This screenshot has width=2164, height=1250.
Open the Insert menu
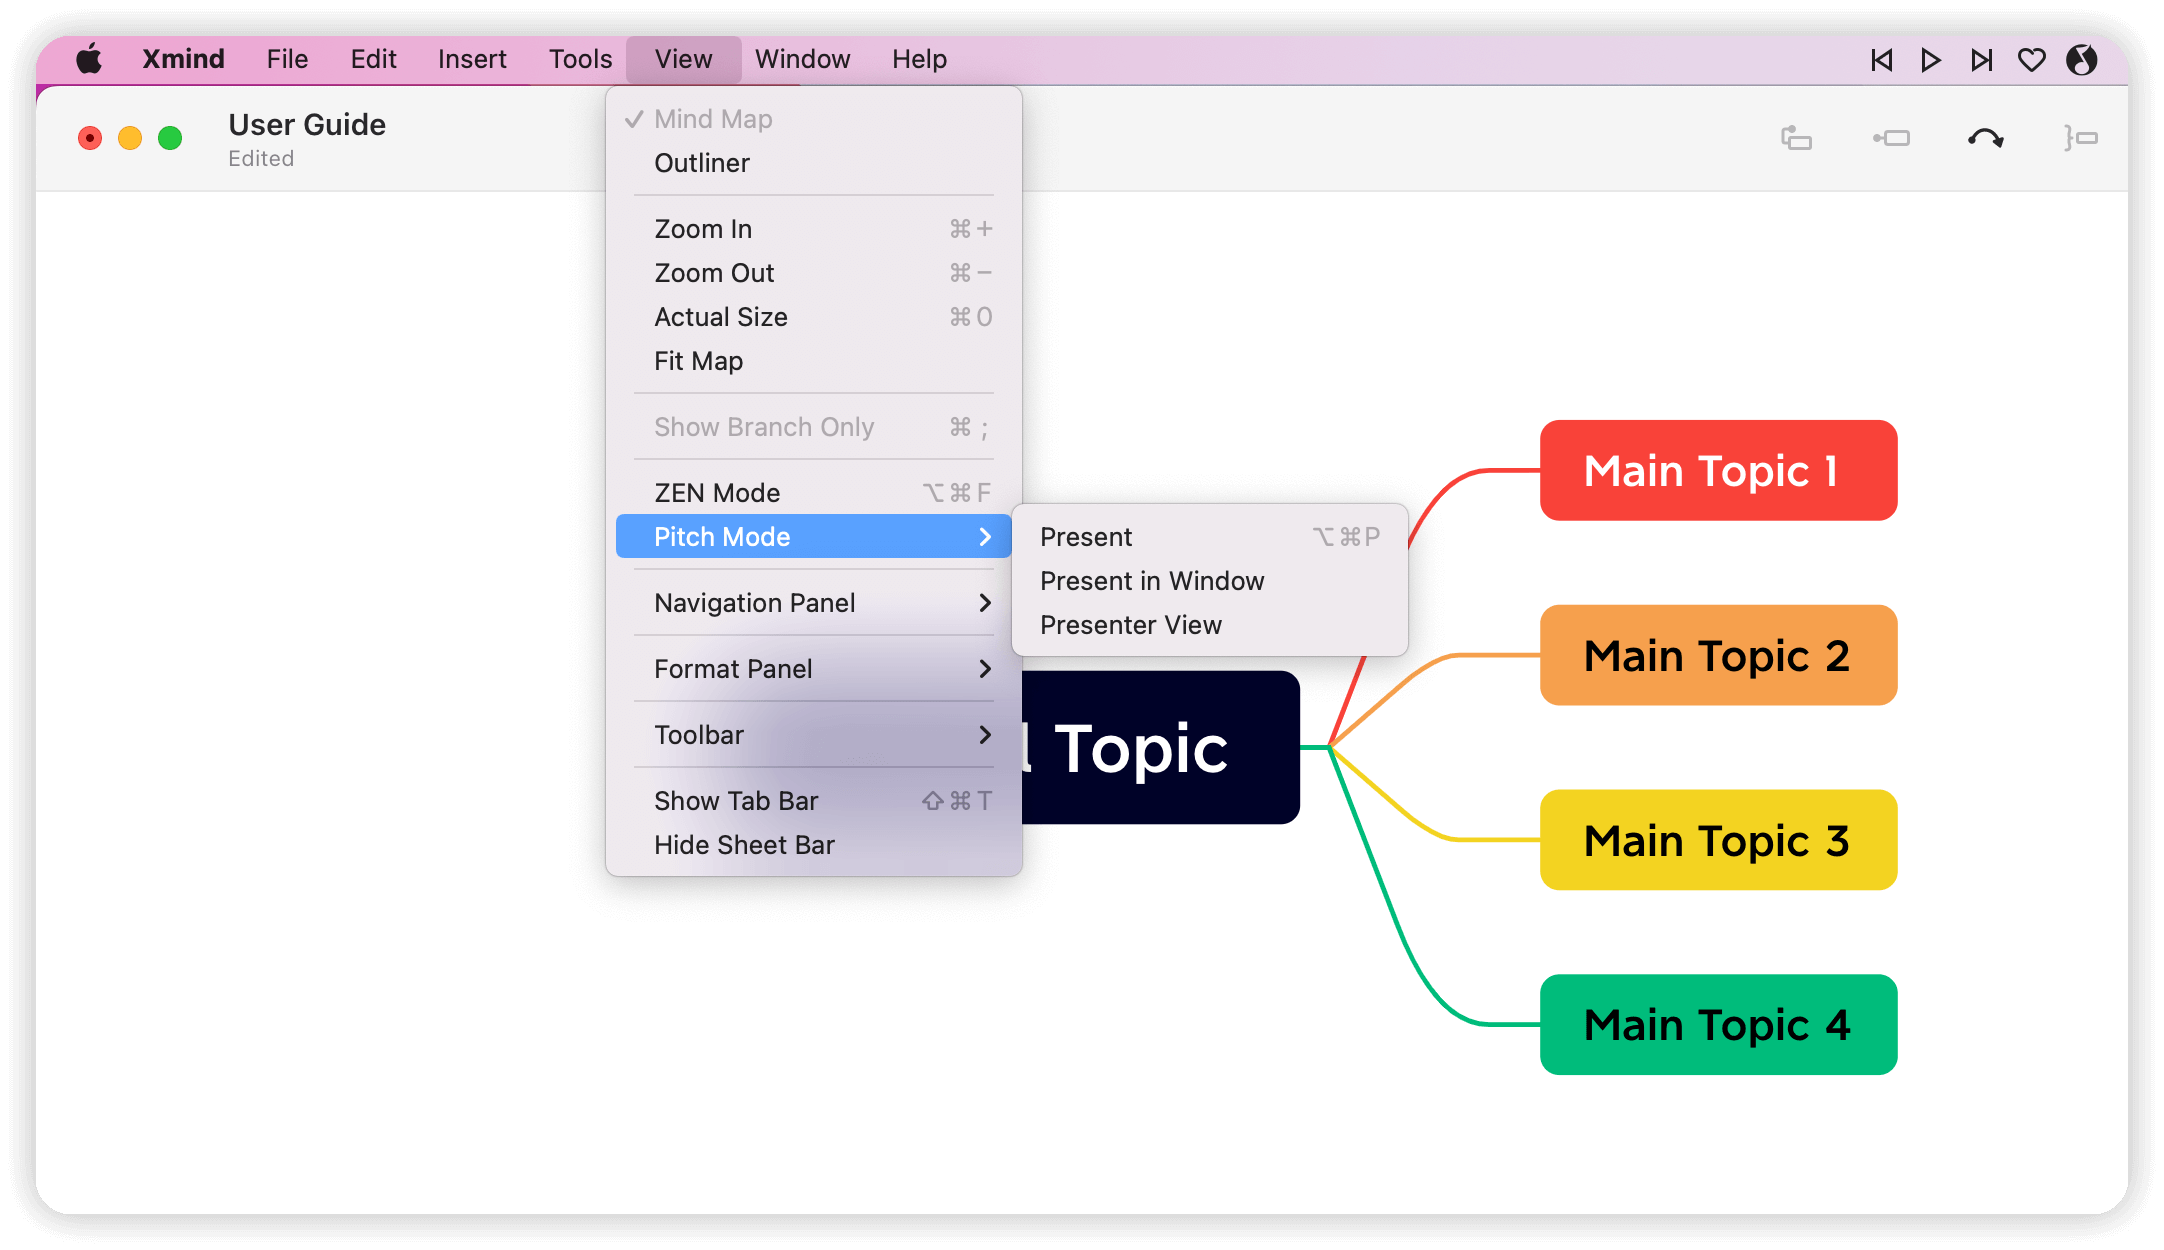coord(472,59)
